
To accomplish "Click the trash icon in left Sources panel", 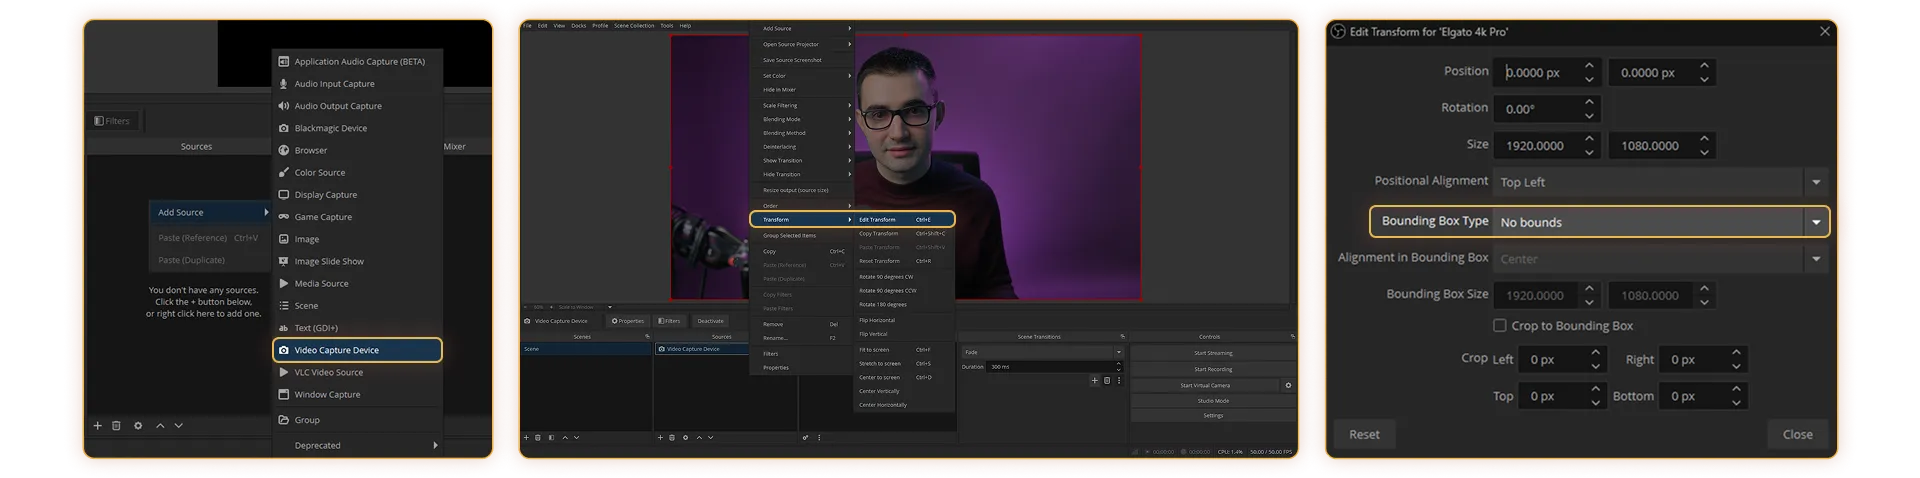I will 116,426.
